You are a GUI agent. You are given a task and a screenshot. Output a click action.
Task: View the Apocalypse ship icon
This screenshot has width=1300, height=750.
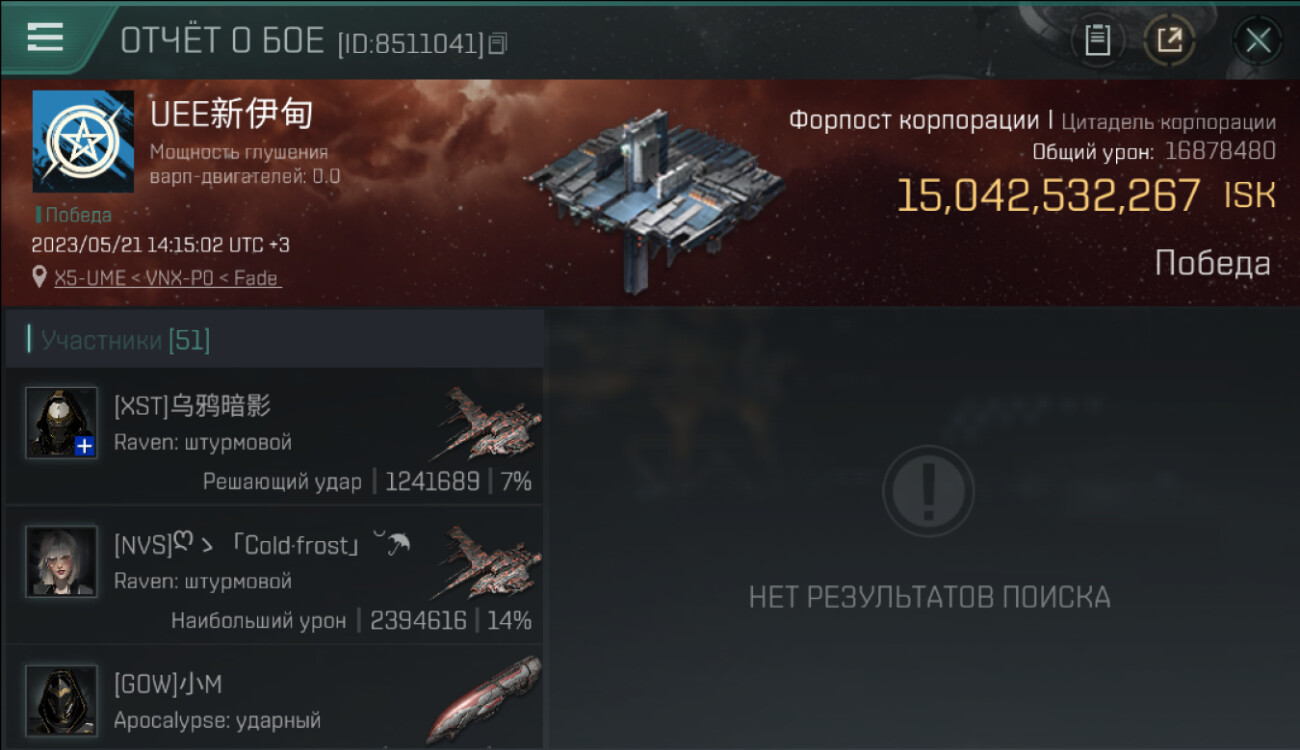[485, 700]
